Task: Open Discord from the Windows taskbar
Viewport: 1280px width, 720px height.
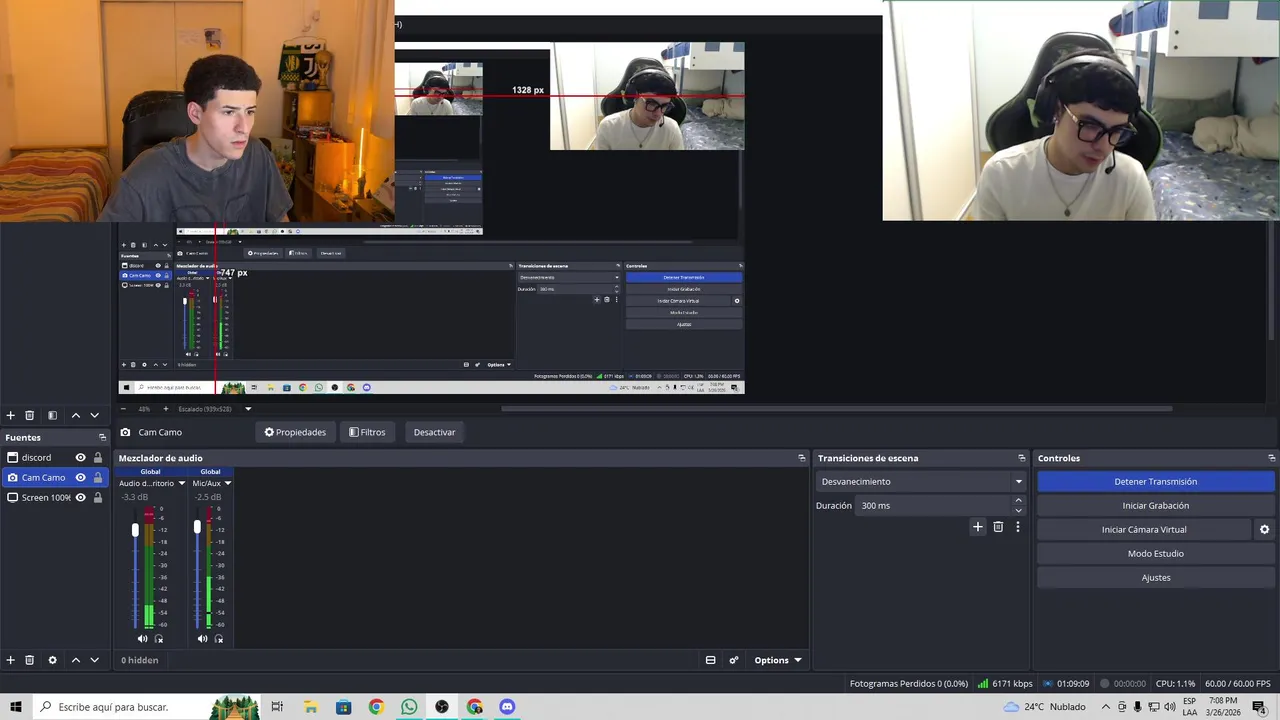Action: pos(507,707)
